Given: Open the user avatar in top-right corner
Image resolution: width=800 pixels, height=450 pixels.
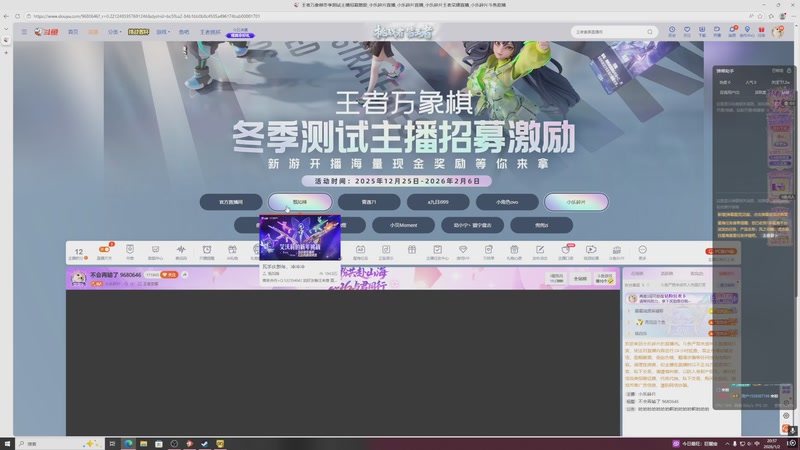Looking at the screenshot, I should [x=778, y=32].
